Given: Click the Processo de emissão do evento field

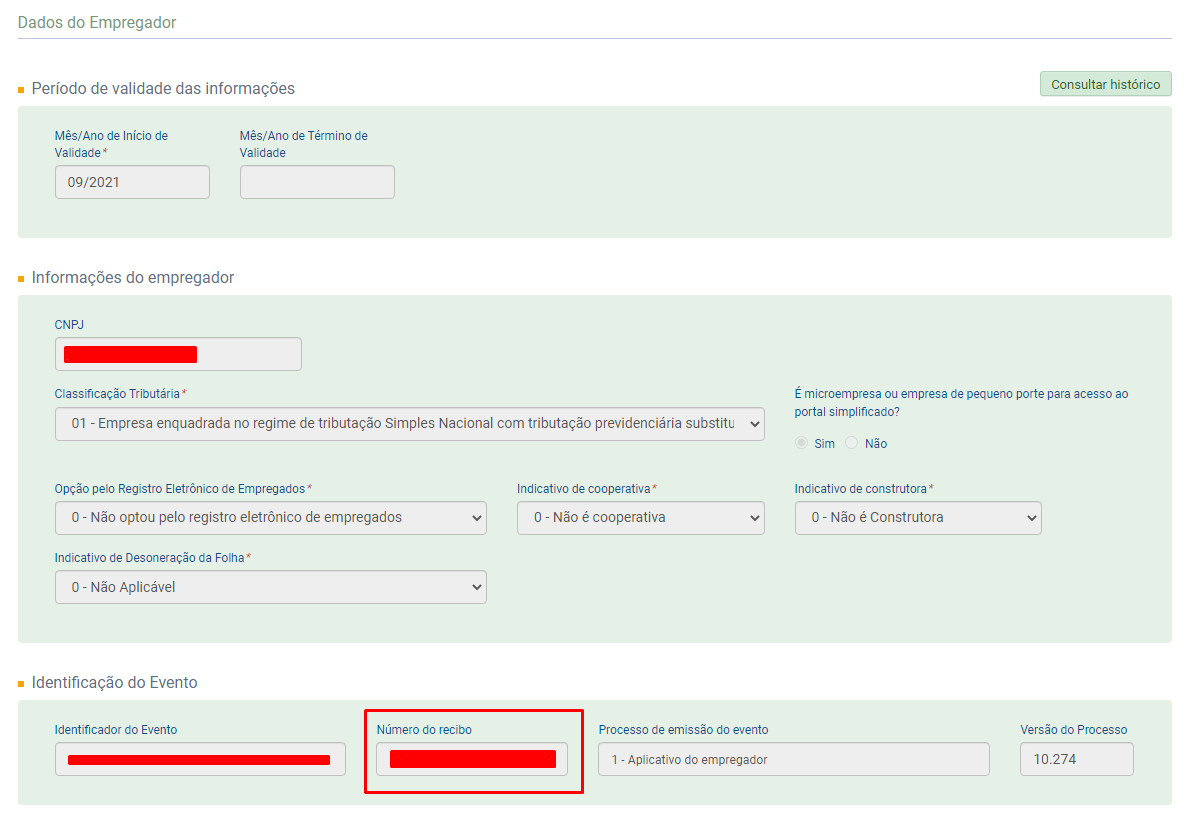Looking at the screenshot, I should (x=793, y=759).
